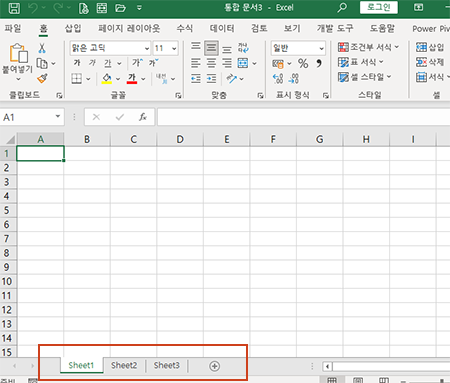Click the A1 name box
450x383 pixels.
(x=32, y=117)
